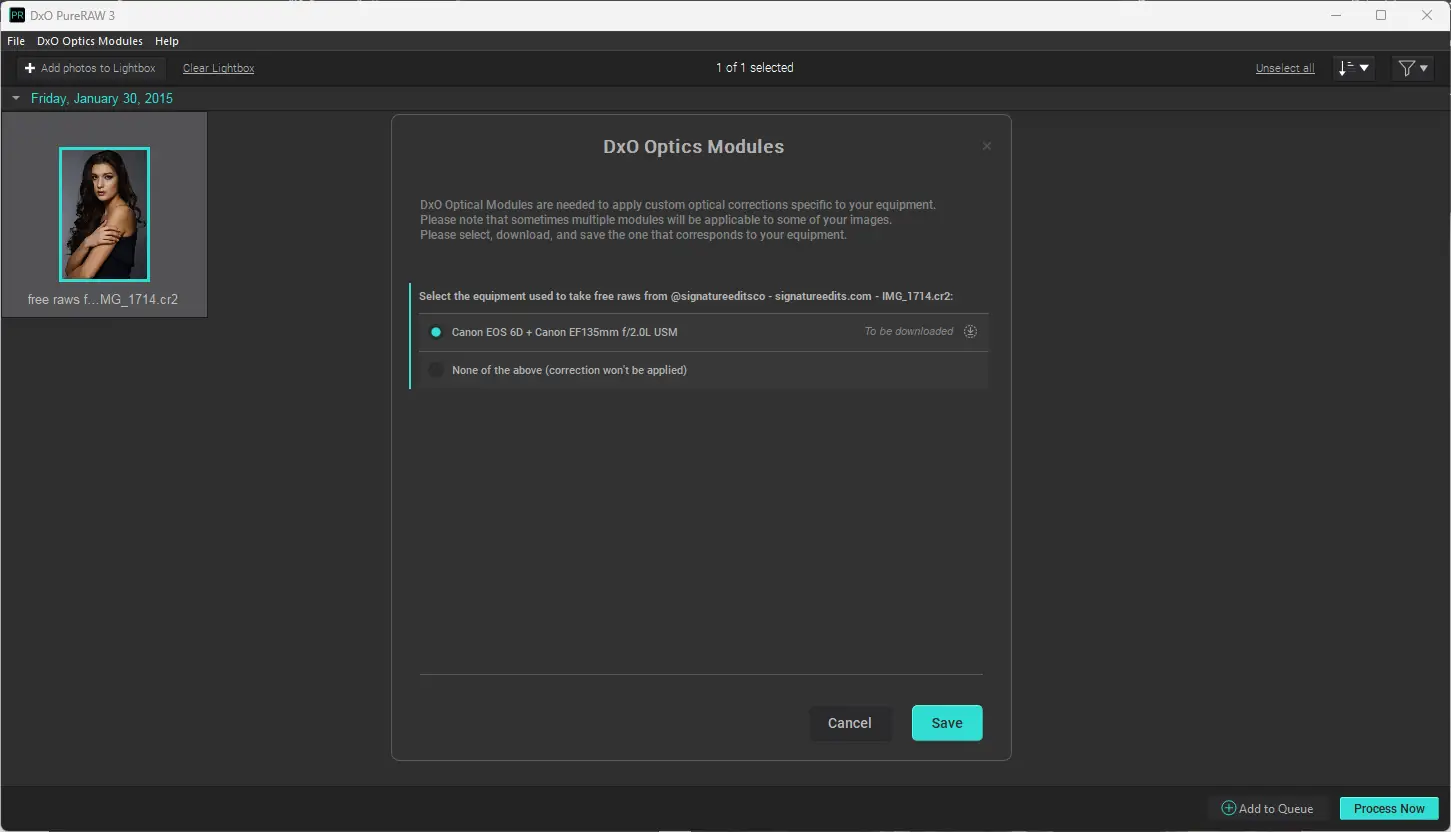This screenshot has width=1451, height=832.
Task: Click the 'To be downloaded' status text
Action: [909, 332]
